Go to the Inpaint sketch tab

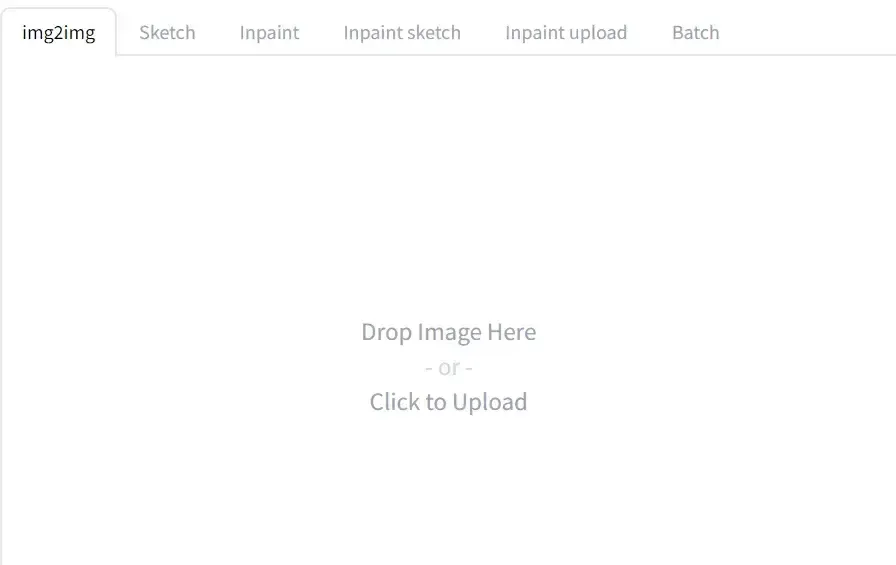coord(402,33)
